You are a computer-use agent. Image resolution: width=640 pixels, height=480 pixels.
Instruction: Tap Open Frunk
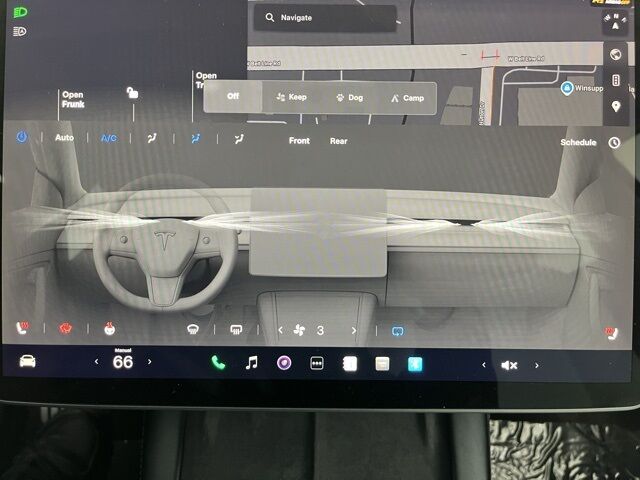(73, 99)
